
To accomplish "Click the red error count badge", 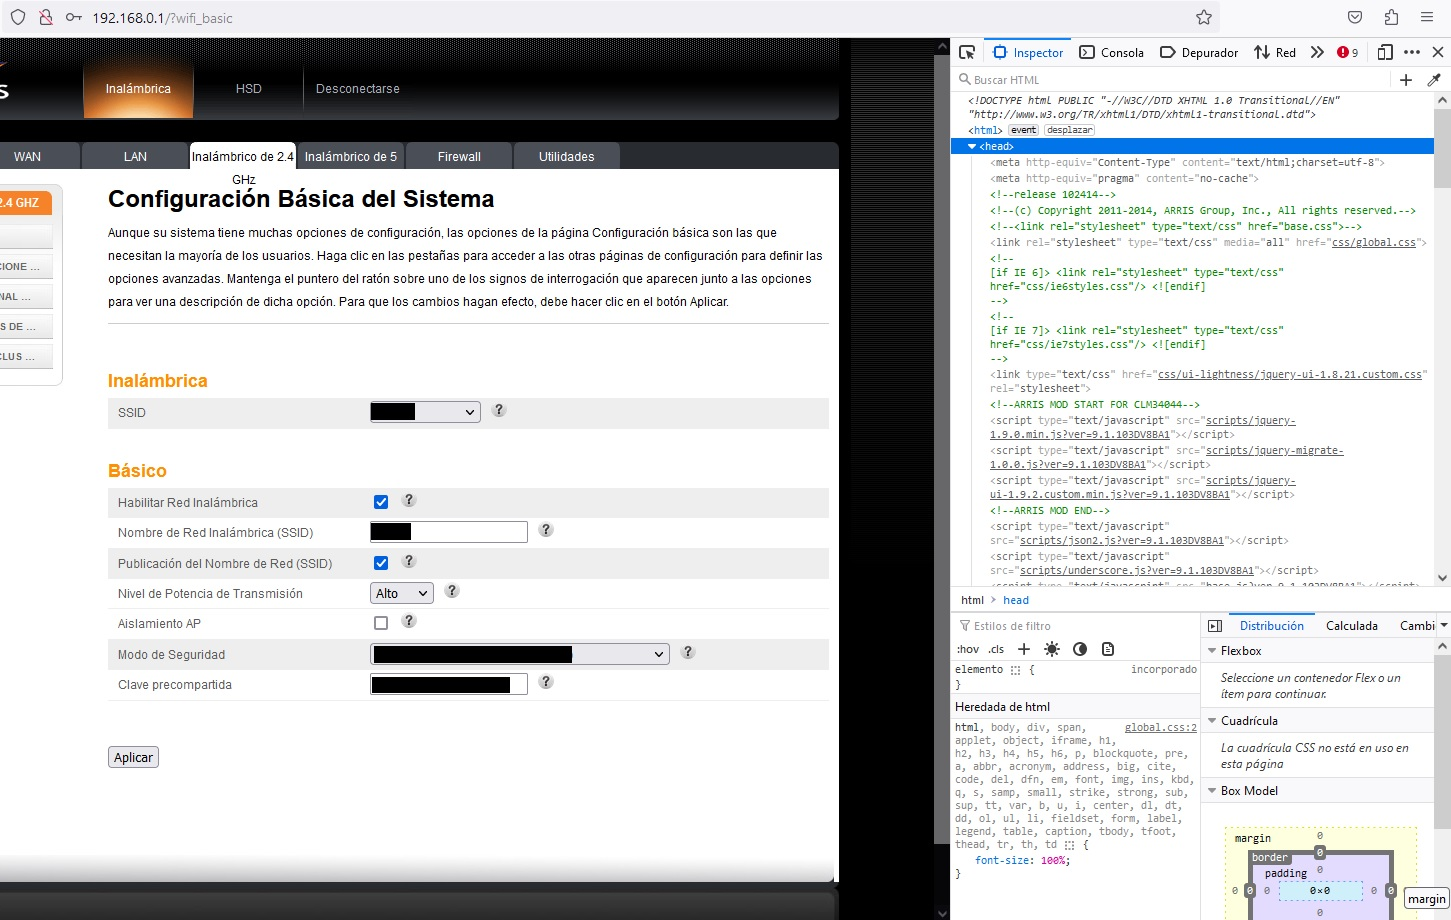I will [x=1347, y=52].
